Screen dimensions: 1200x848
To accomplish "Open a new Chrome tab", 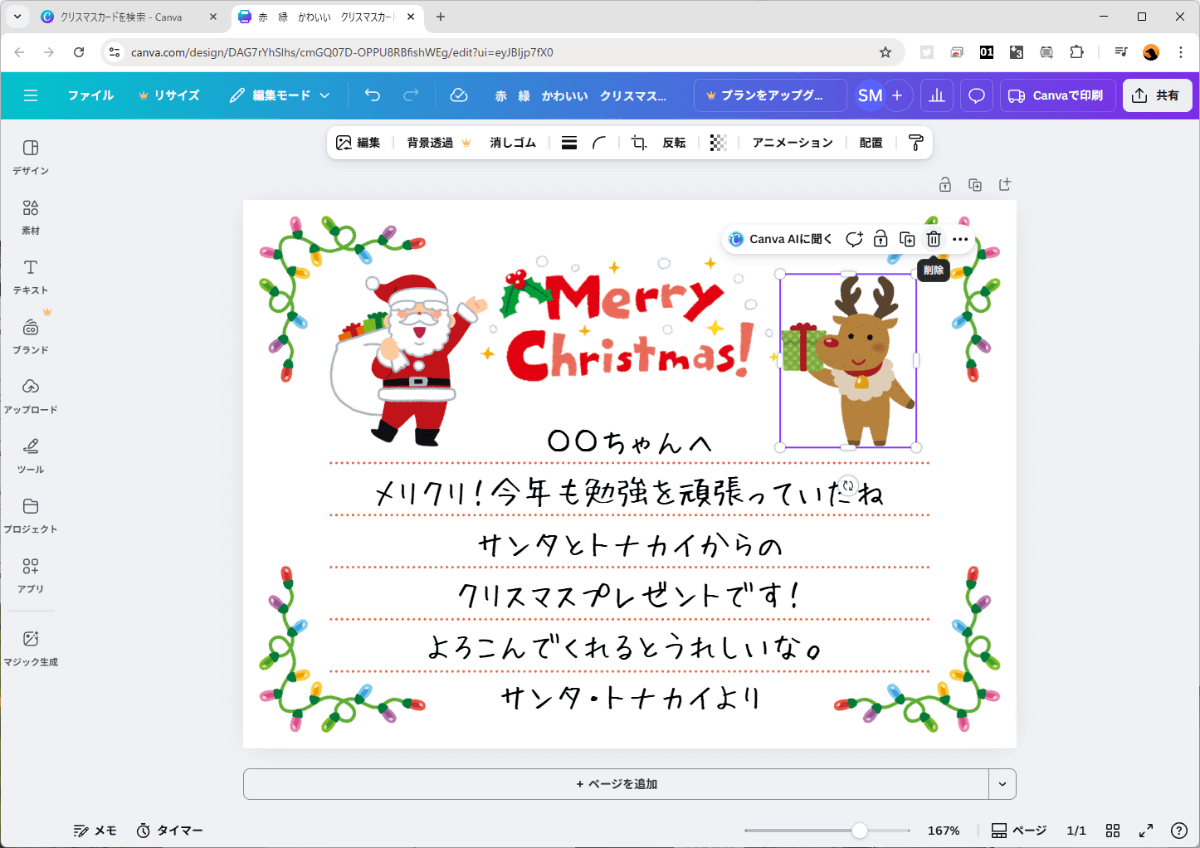I will coord(440,17).
